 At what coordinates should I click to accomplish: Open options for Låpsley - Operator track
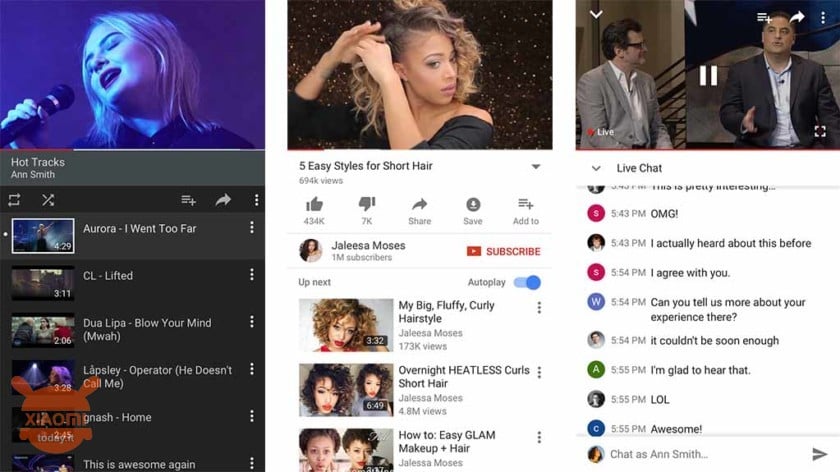pos(252,369)
